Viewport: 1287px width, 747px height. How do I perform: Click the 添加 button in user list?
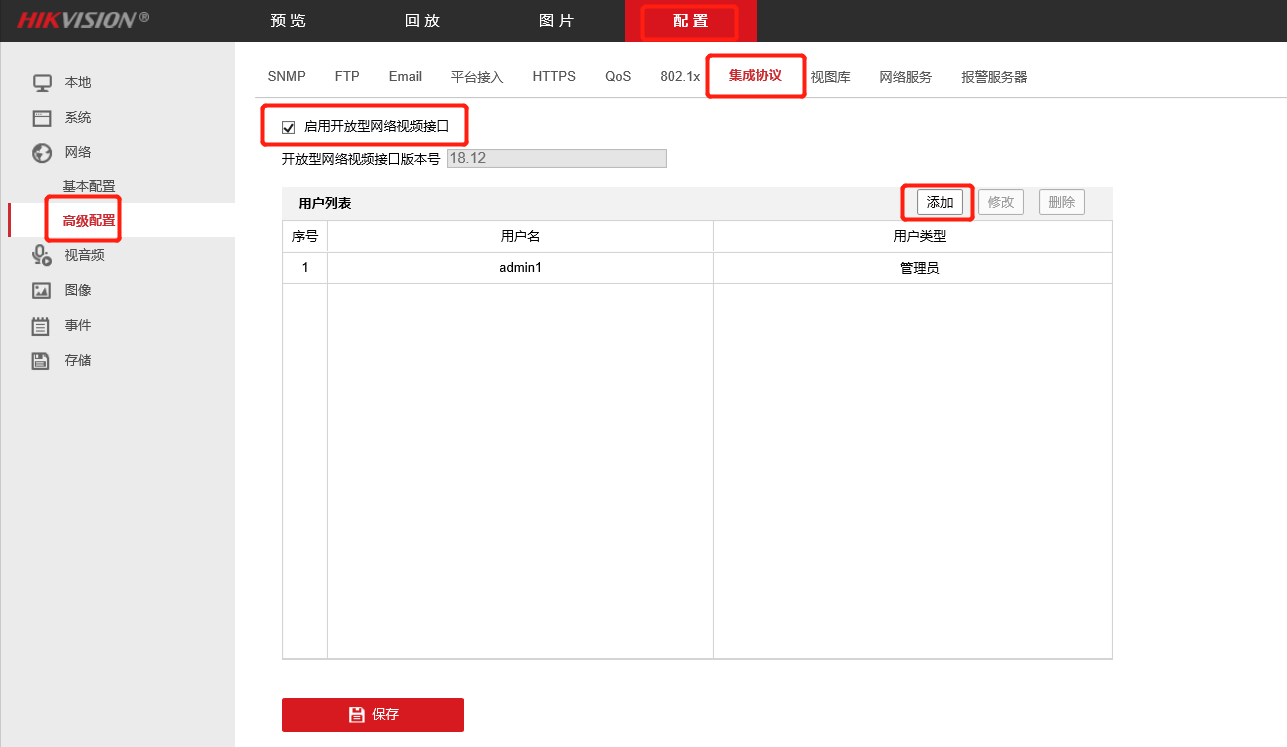[939, 202]
